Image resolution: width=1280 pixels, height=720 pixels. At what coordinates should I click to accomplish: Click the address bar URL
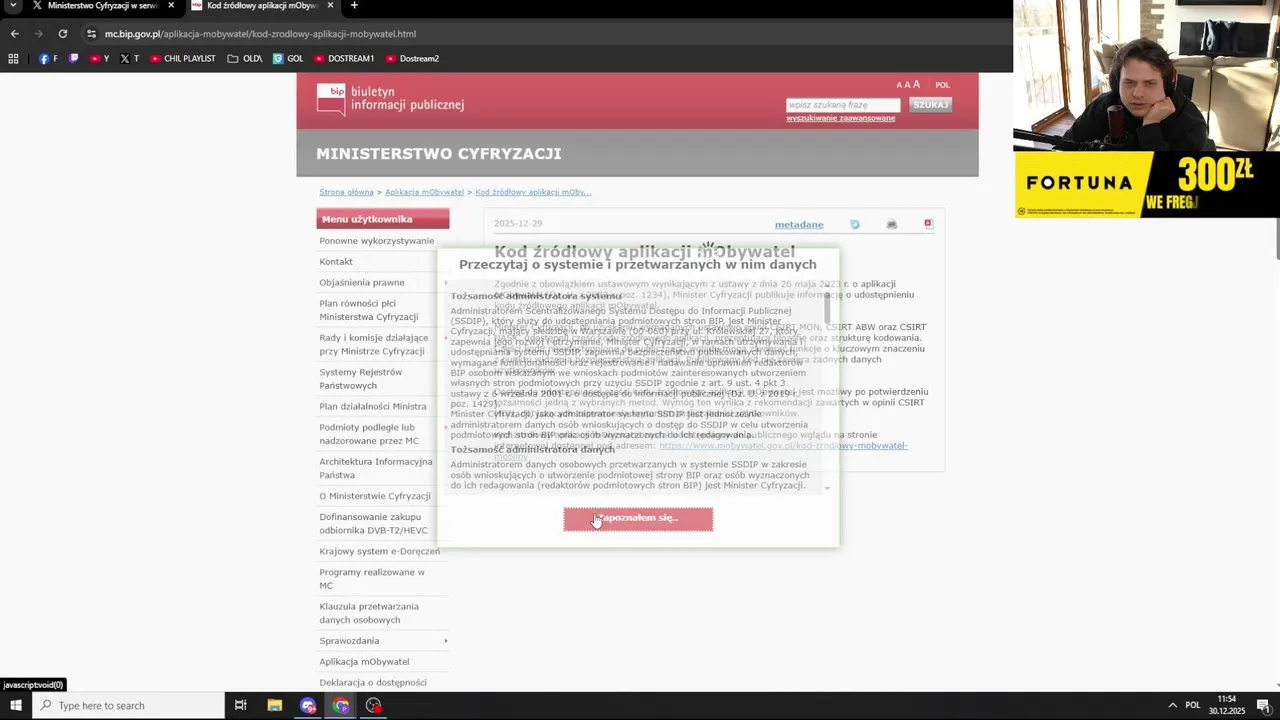[260, 34]
